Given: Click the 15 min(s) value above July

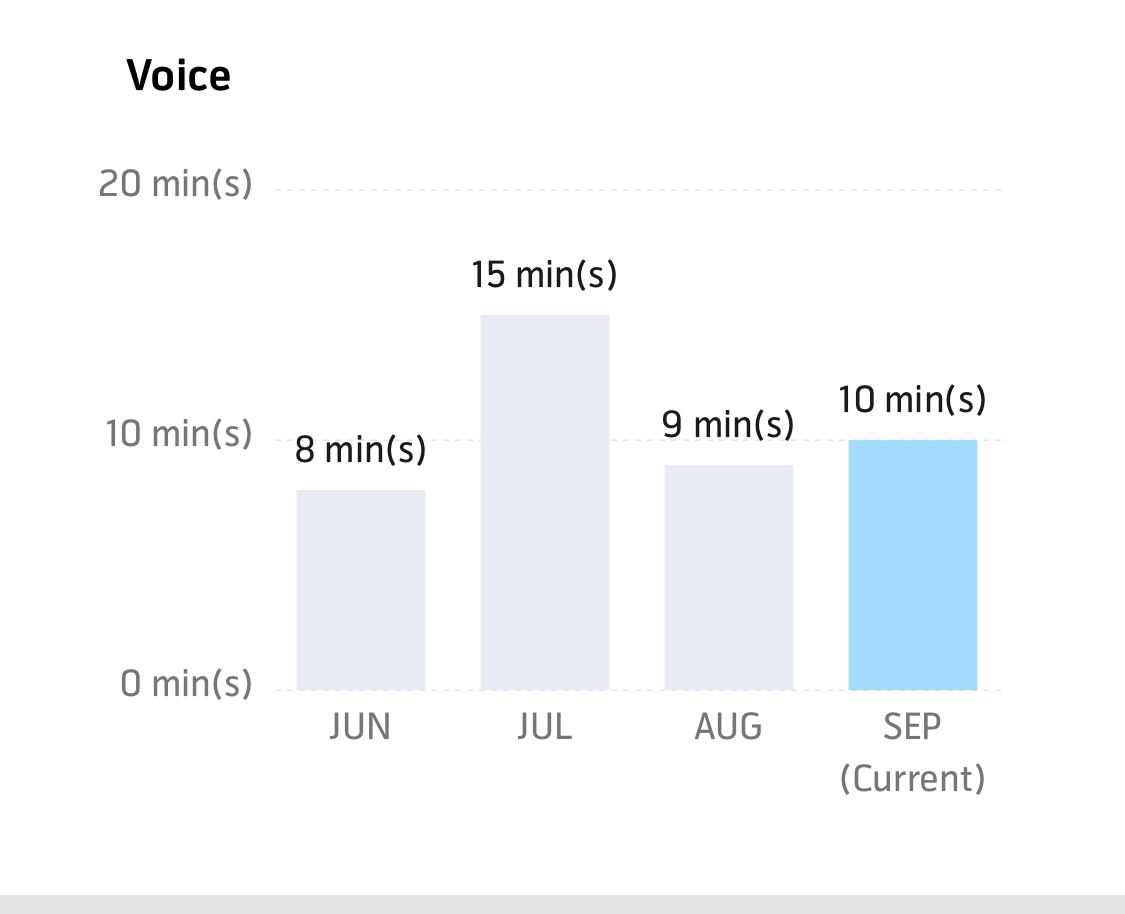Looking at the screenshot, I should [x=544, y=275].
